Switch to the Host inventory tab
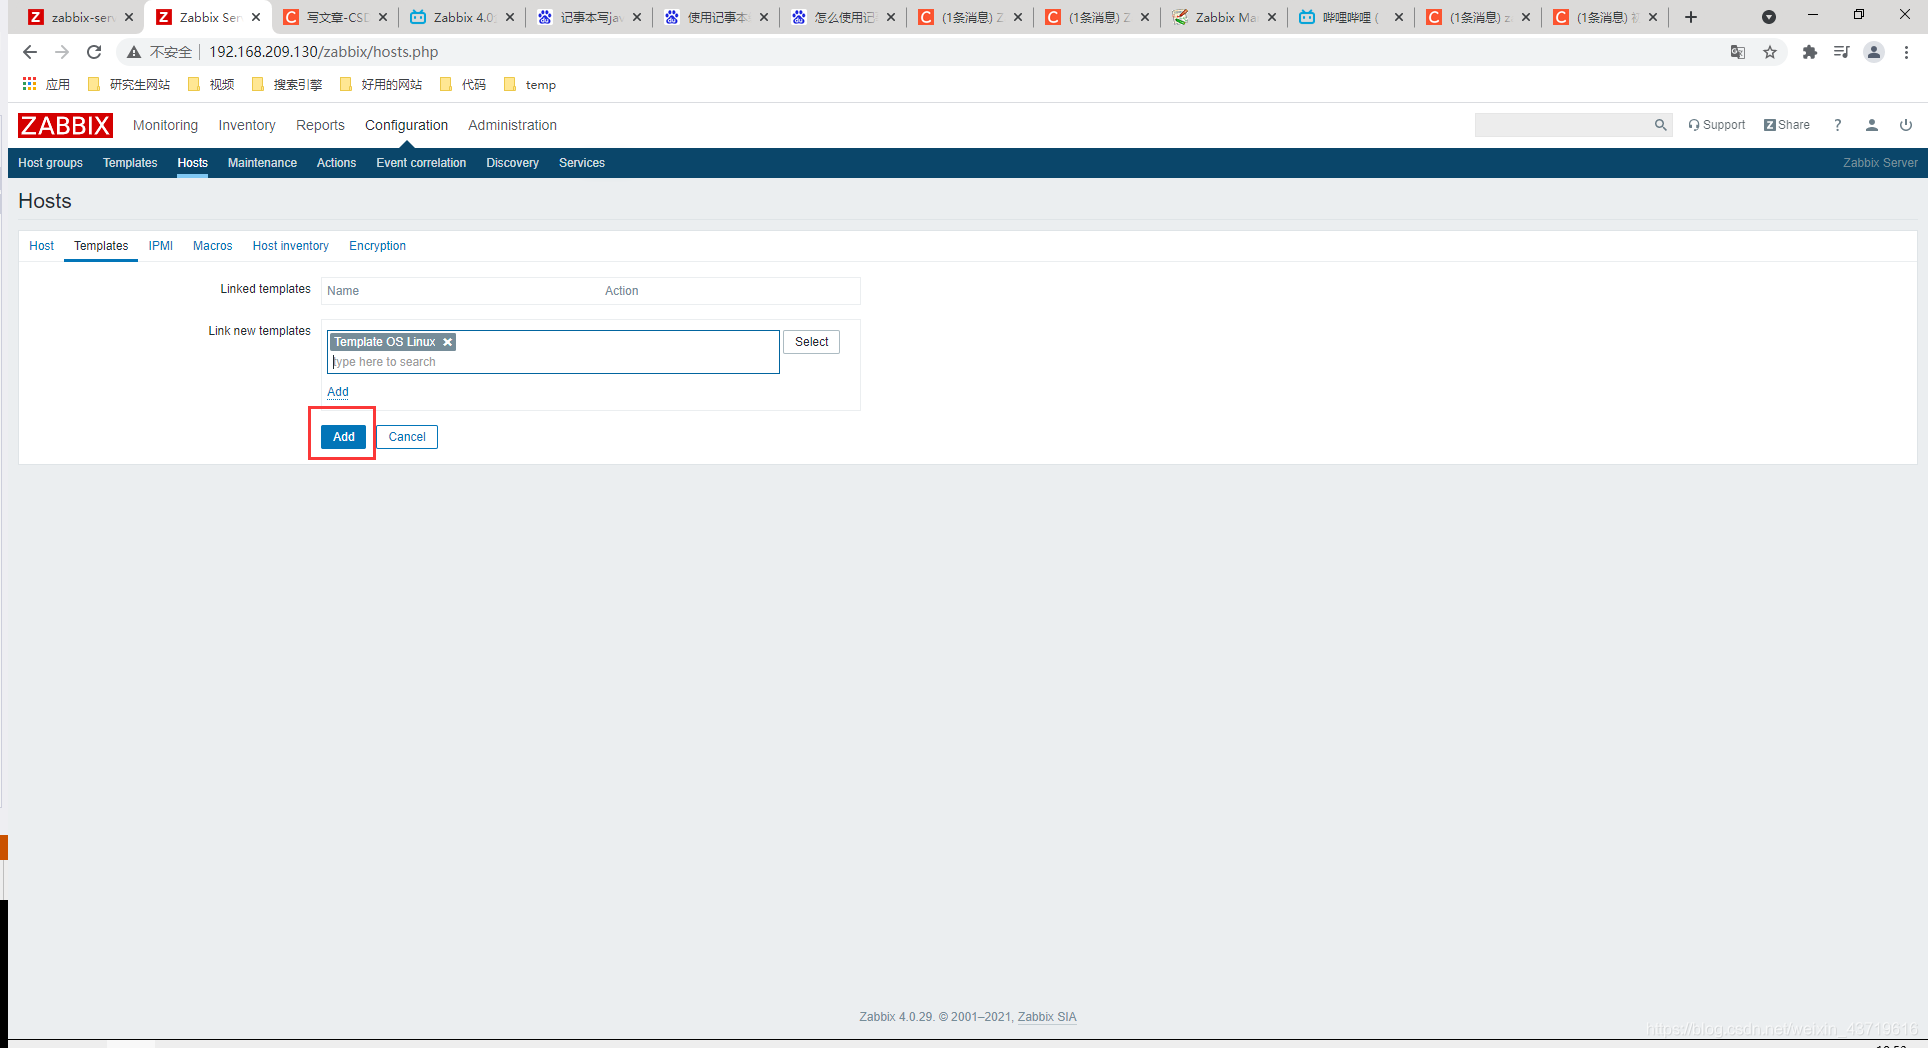The width and height of the screenshot is (1928, 1048). point(291,246)
